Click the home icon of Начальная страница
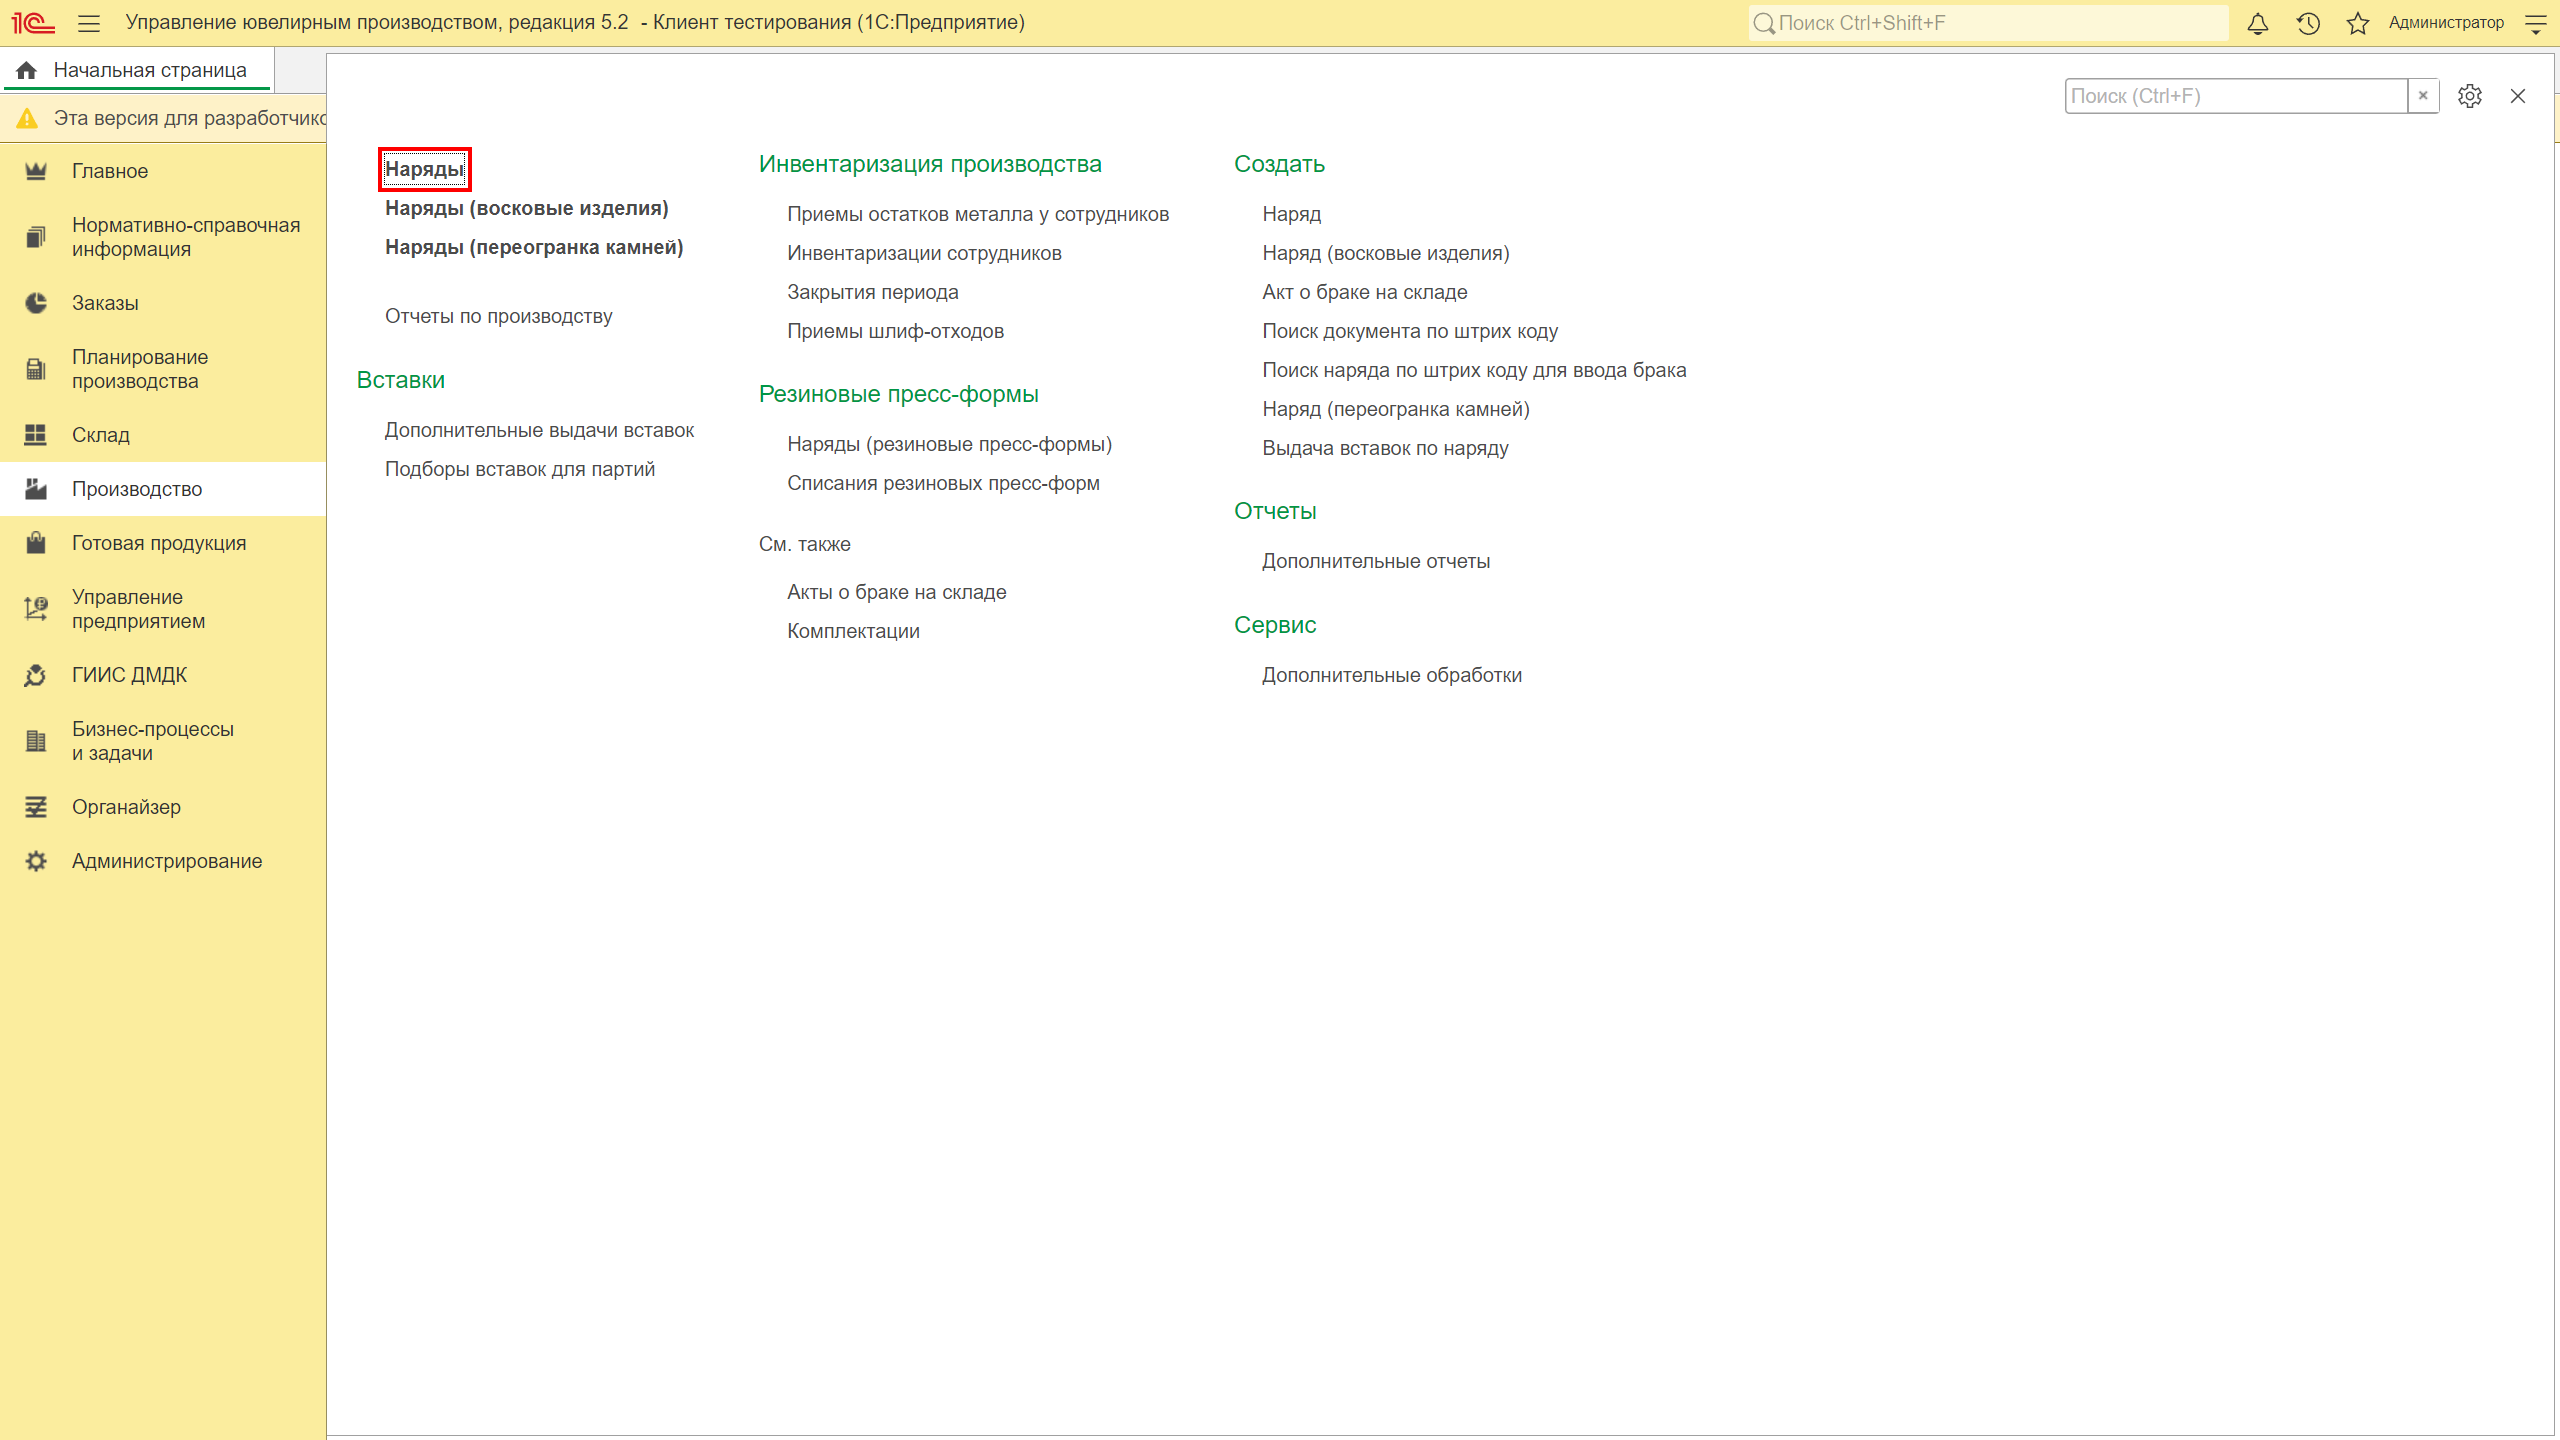 tap(27, 70)
